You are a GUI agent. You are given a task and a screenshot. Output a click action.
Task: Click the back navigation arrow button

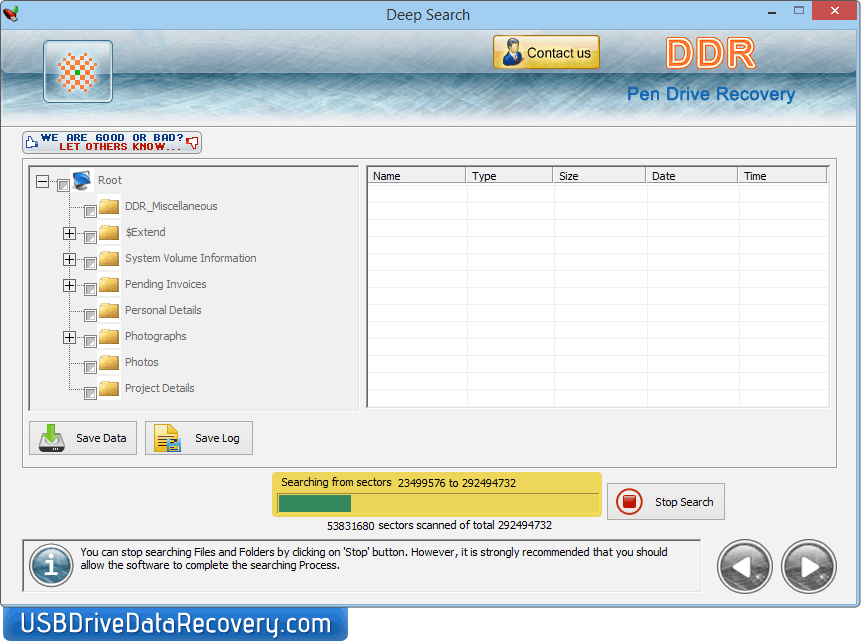tap(744, 566)
